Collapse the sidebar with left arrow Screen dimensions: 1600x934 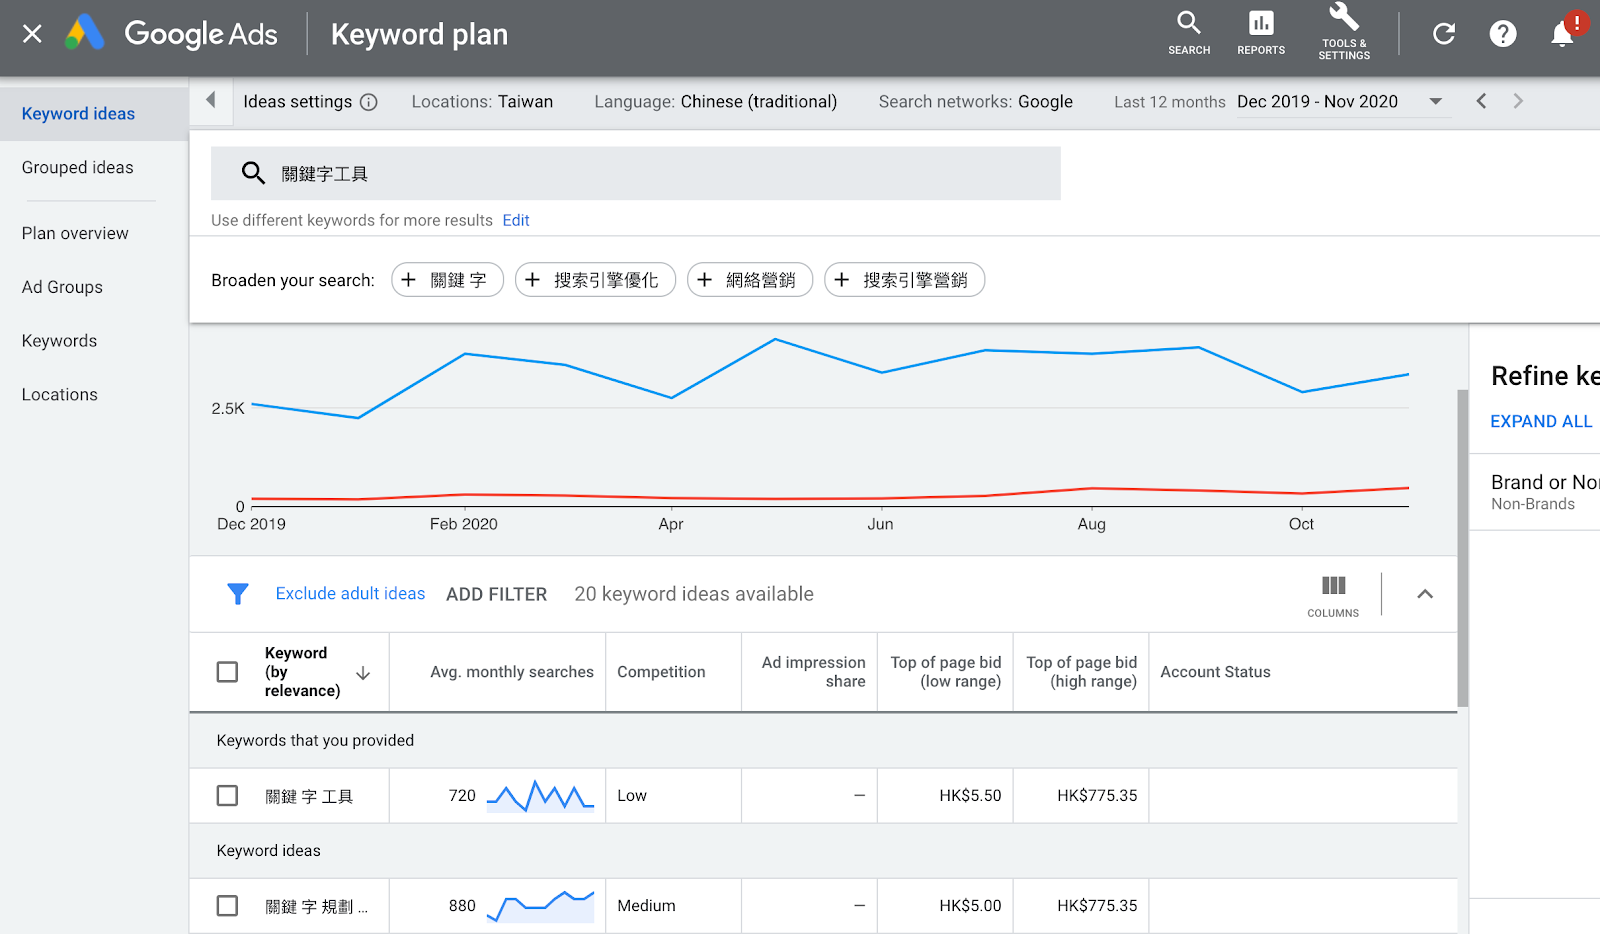211,100
